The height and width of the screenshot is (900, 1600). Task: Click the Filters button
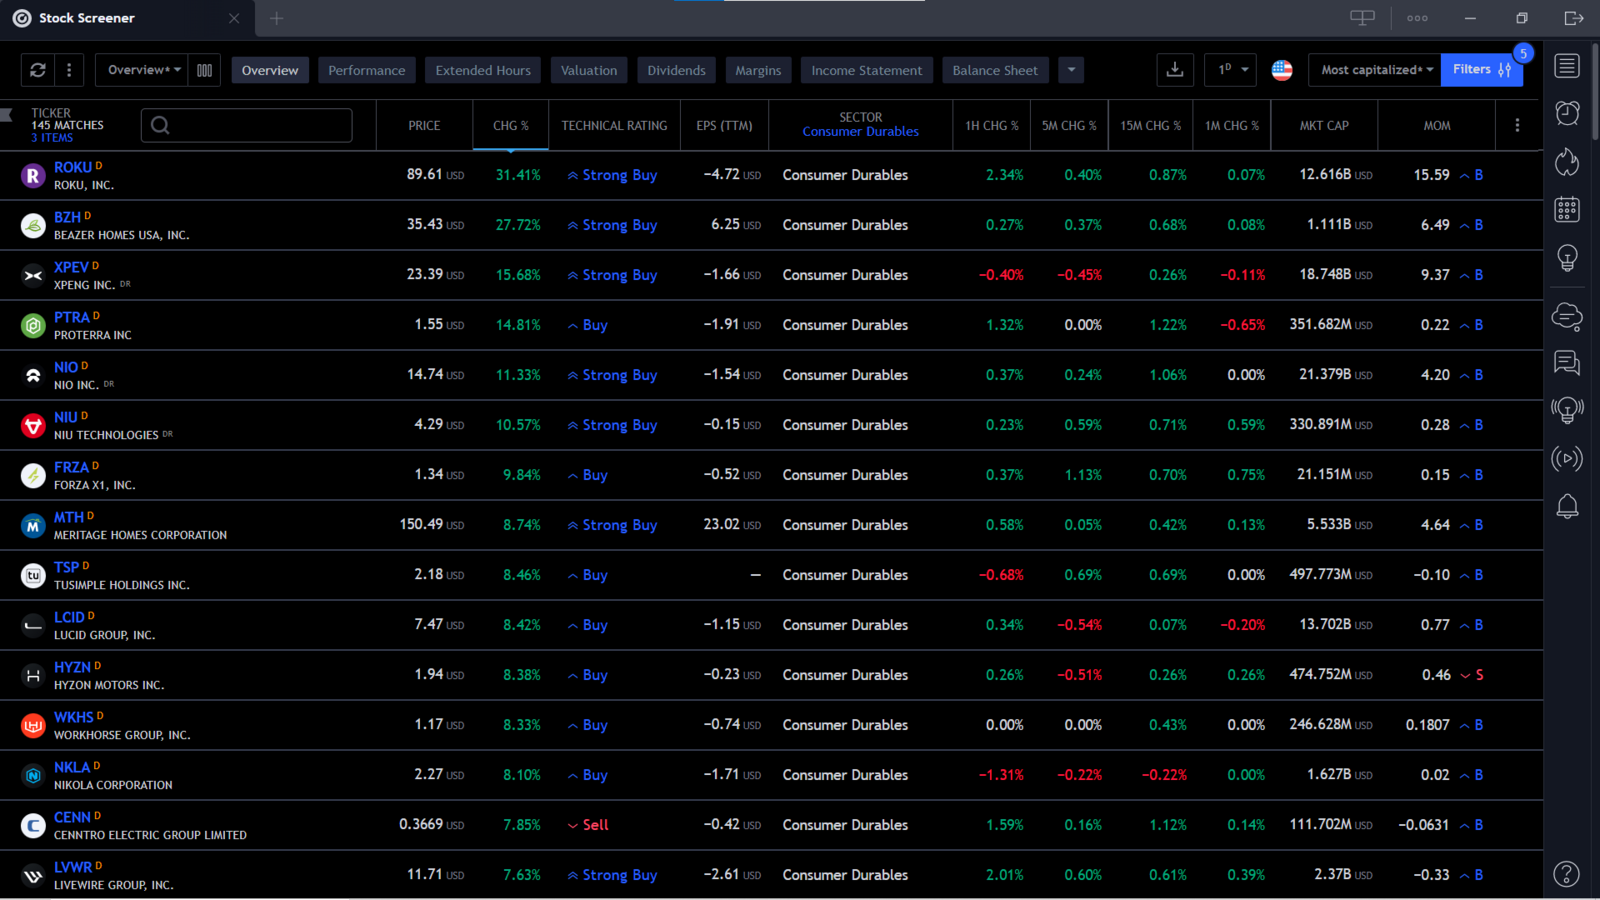[1481, 70]
